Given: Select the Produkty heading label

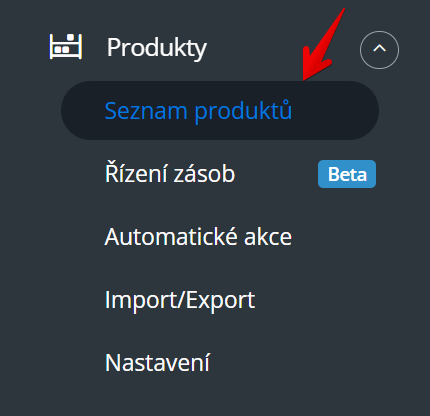Looking at the screenshot, I should [x=157, y=49].
